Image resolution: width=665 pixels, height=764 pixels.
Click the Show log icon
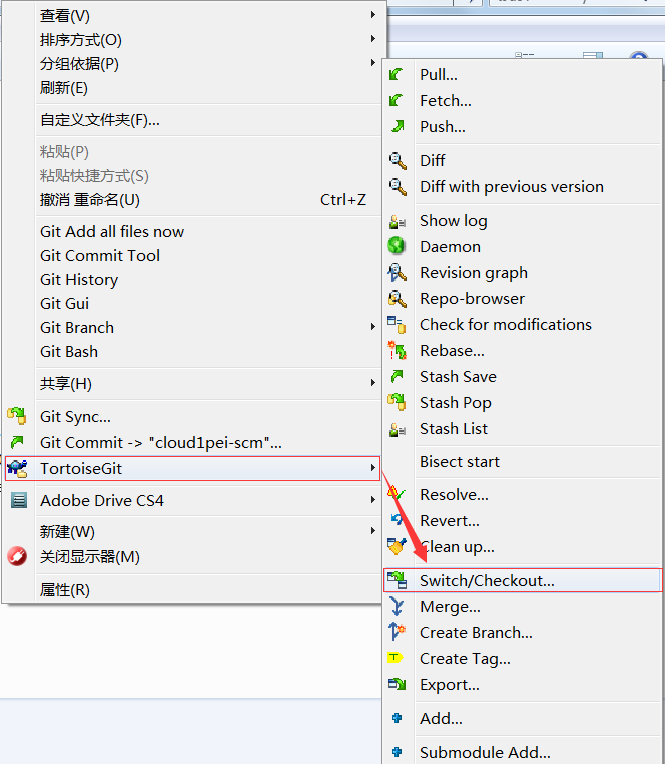[397, 221]
